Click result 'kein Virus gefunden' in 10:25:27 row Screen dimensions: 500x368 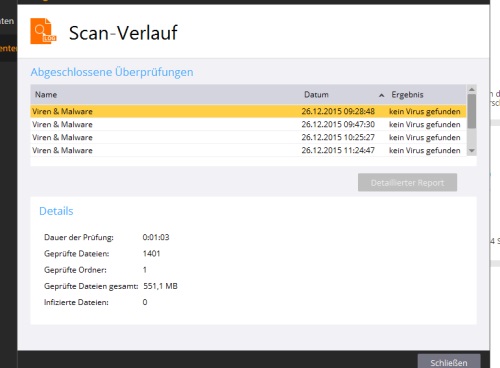(x=425, y=137)
